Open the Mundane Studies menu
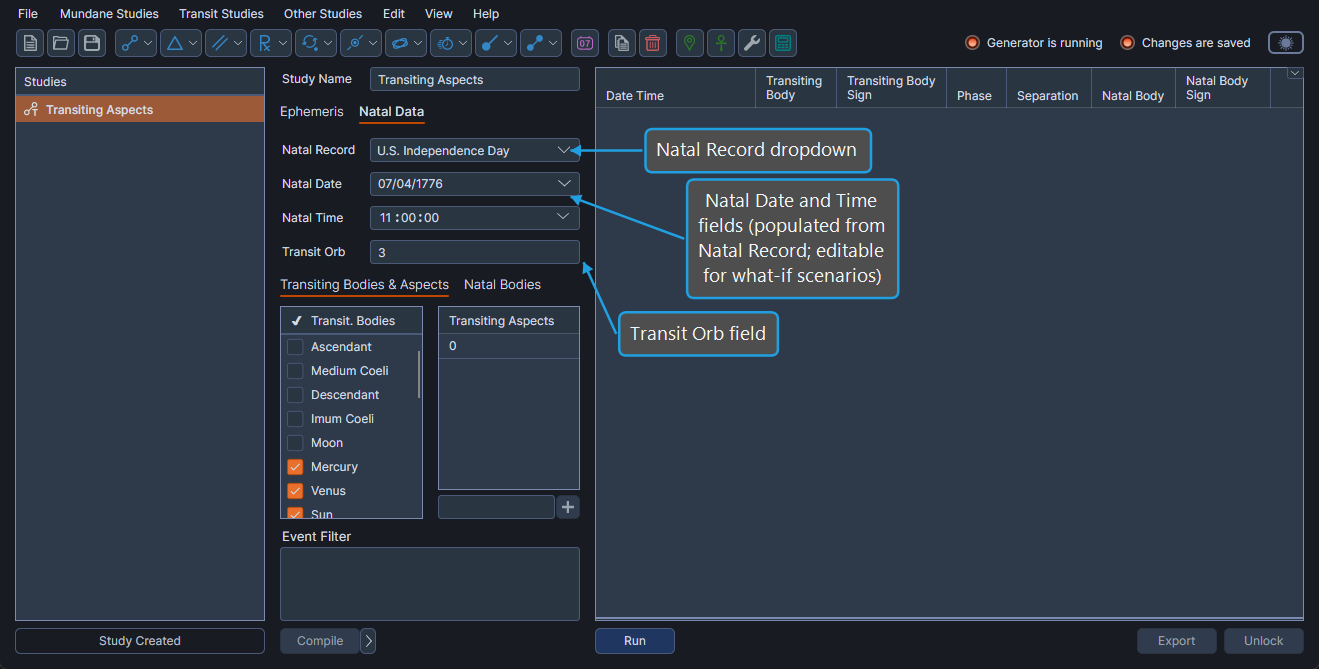Image resolution: width=1319 pixels, height=669 pixels. click(109, 14)
